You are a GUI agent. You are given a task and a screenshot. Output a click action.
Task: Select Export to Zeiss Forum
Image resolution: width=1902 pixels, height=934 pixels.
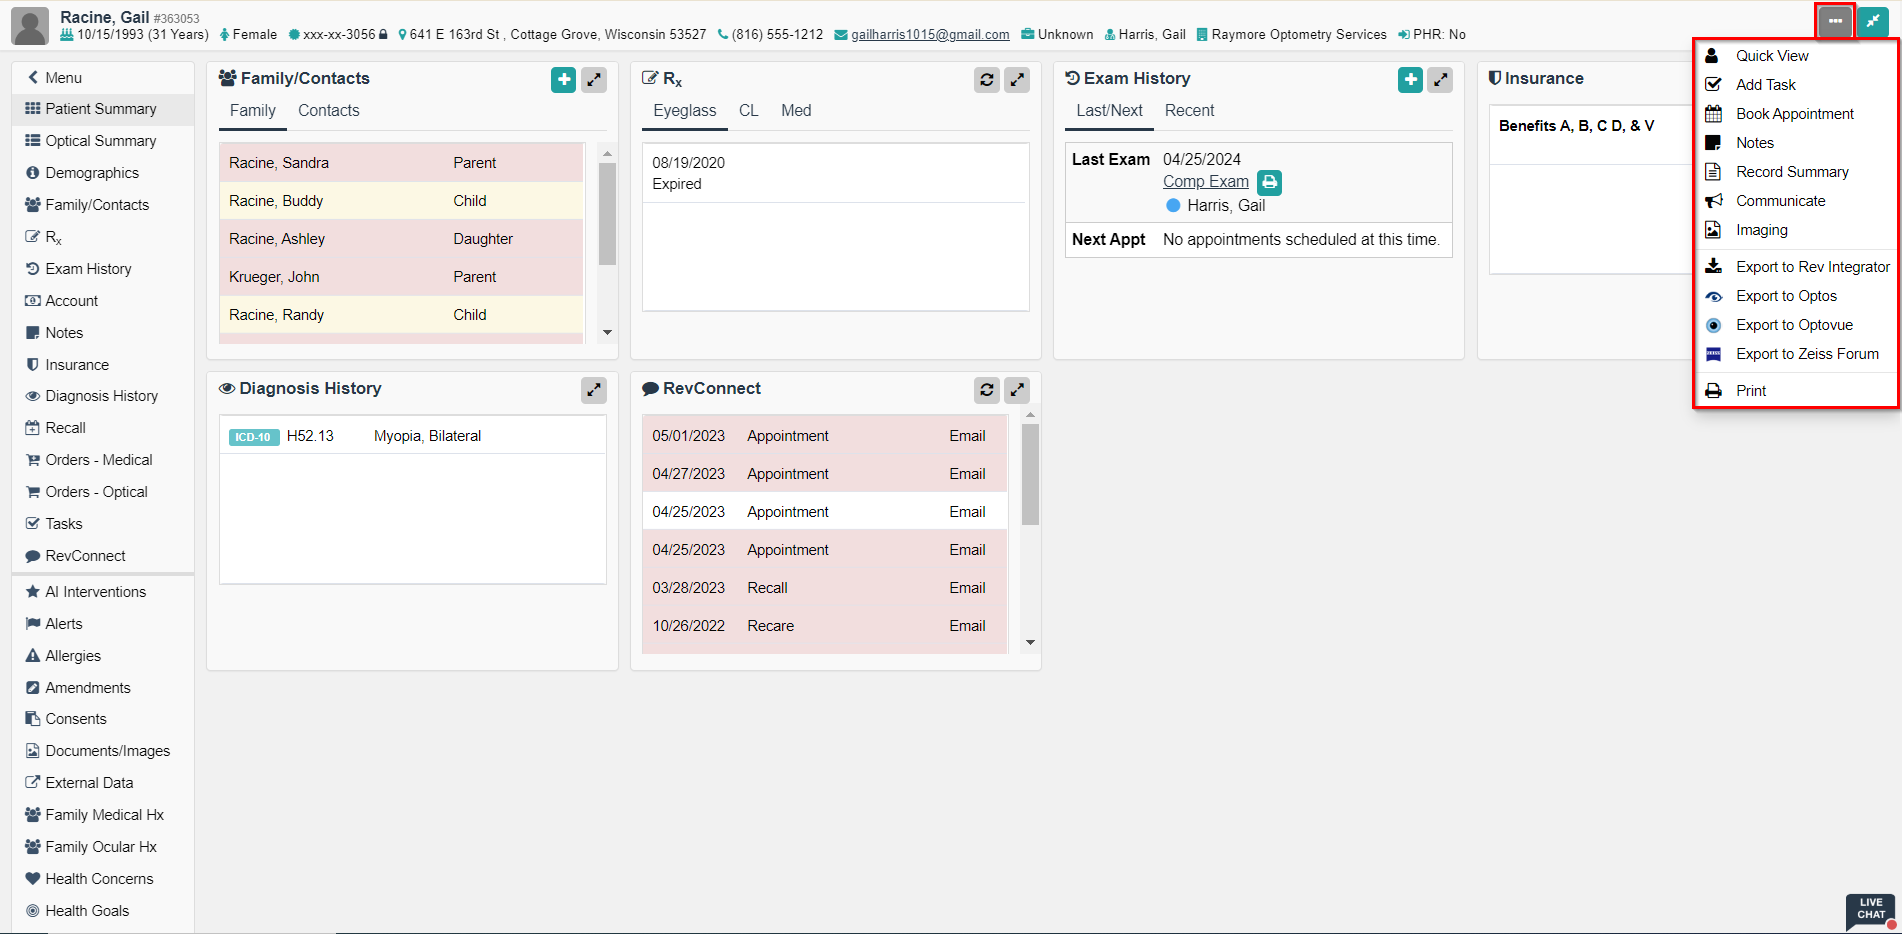click(x=1806, y=354)
